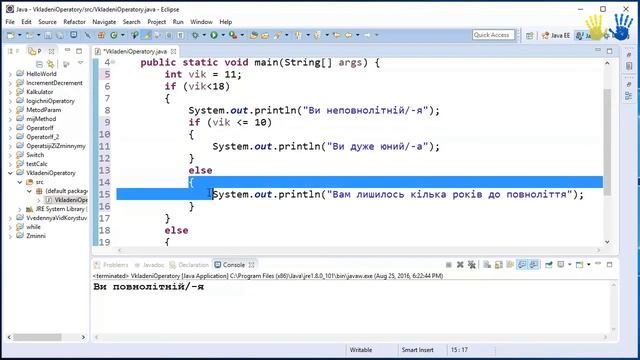640x360 pixels.
Task: Click the Debug bug toolbar icon
Action: tap(195, 35)
